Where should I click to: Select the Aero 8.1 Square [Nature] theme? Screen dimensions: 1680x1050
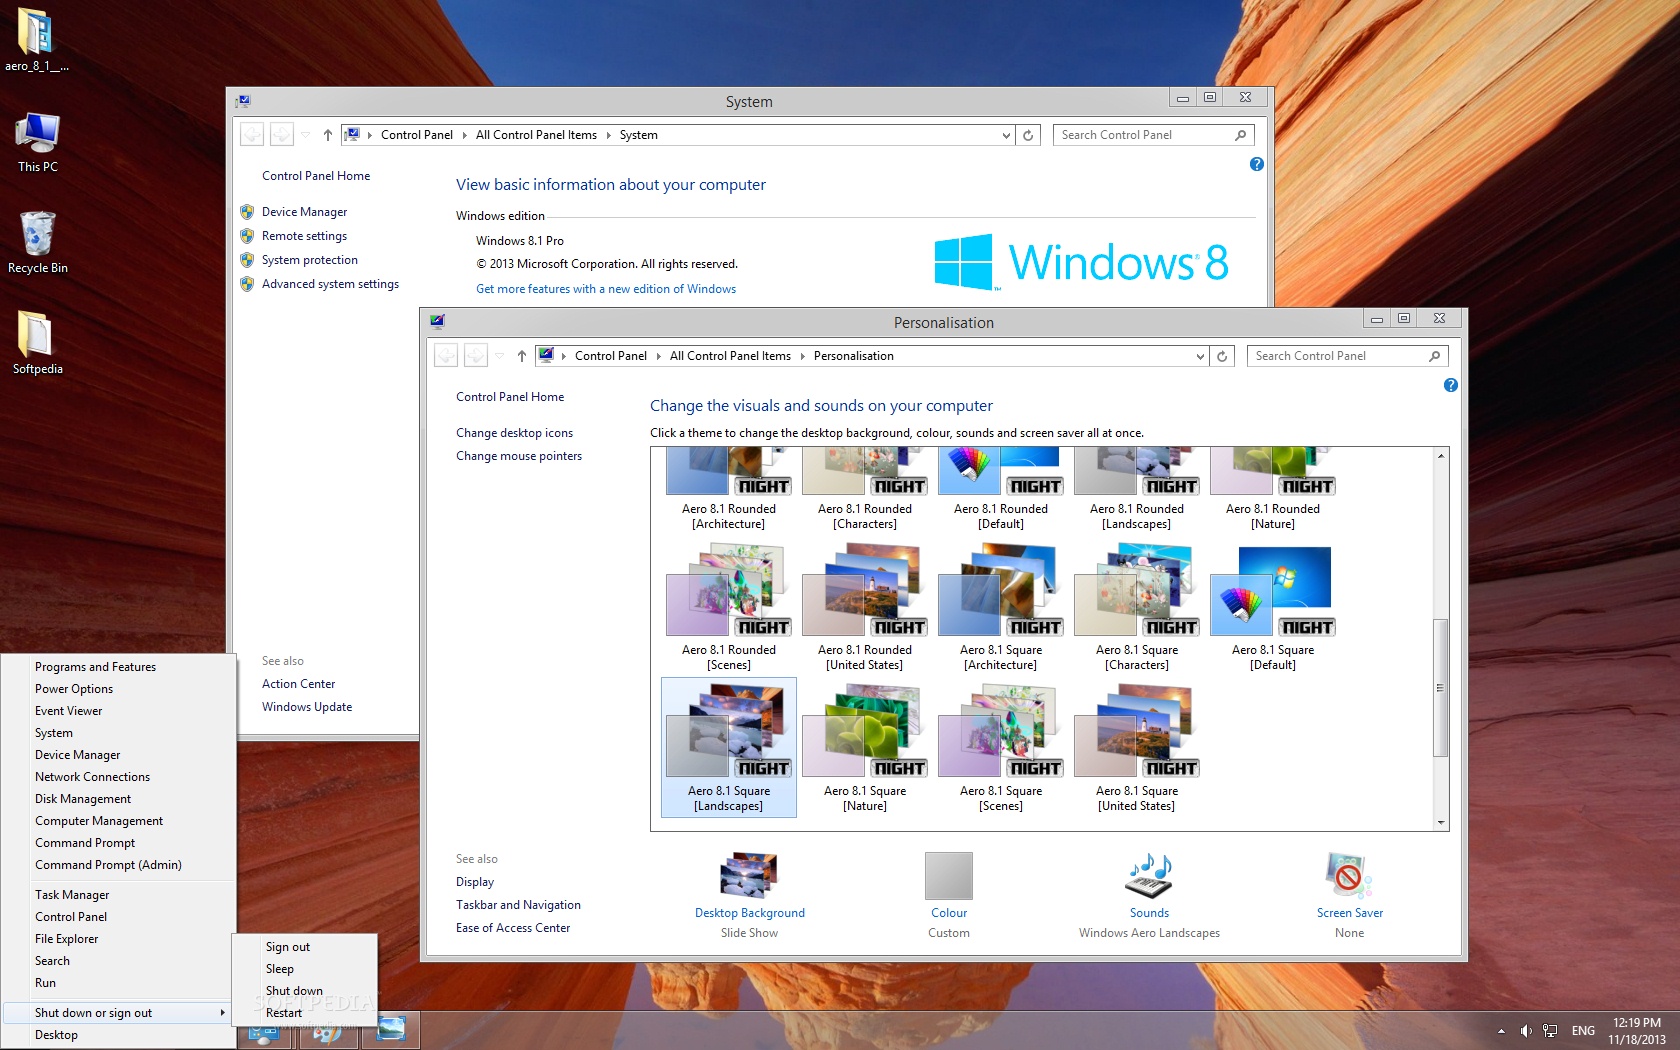865,748
